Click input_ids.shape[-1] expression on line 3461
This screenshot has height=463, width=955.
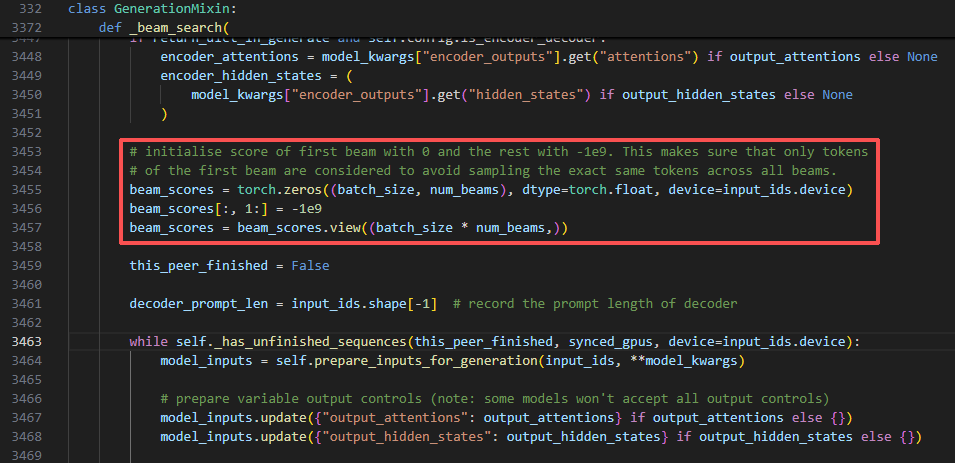point(364,303)
